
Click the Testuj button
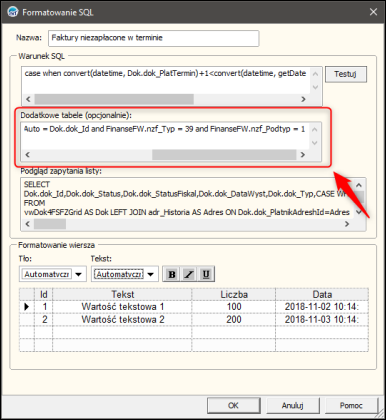tap(346, 74)
